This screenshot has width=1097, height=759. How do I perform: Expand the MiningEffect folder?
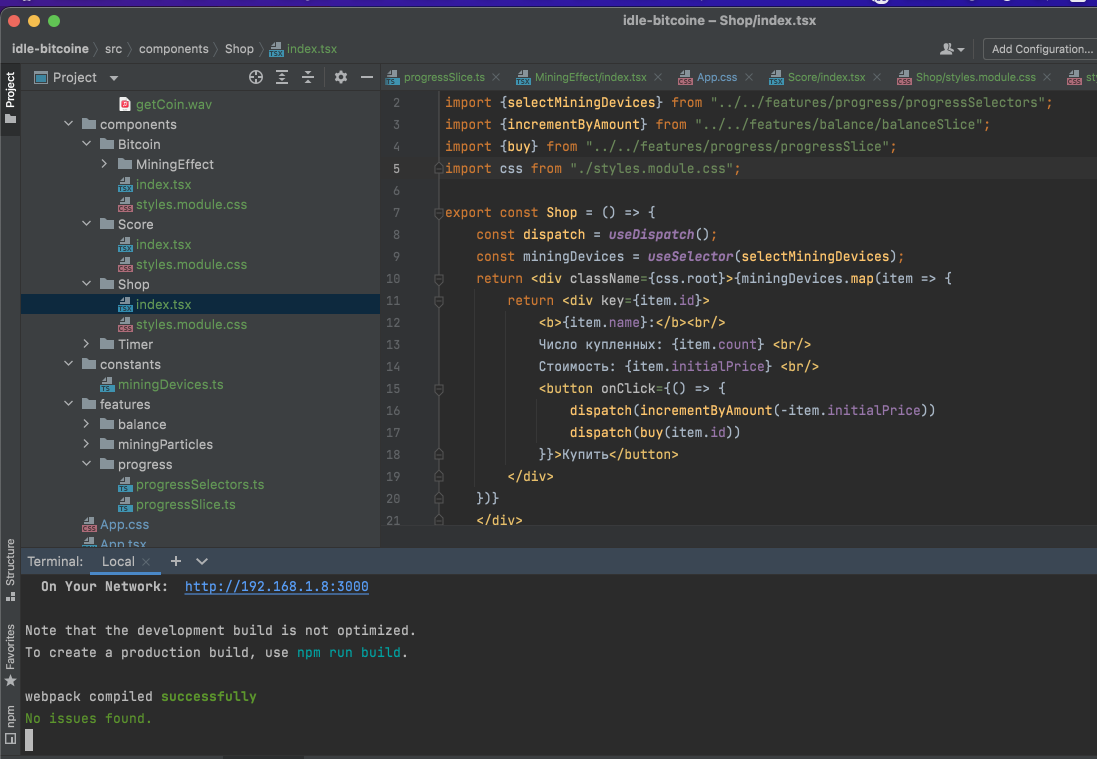(105, 165)
